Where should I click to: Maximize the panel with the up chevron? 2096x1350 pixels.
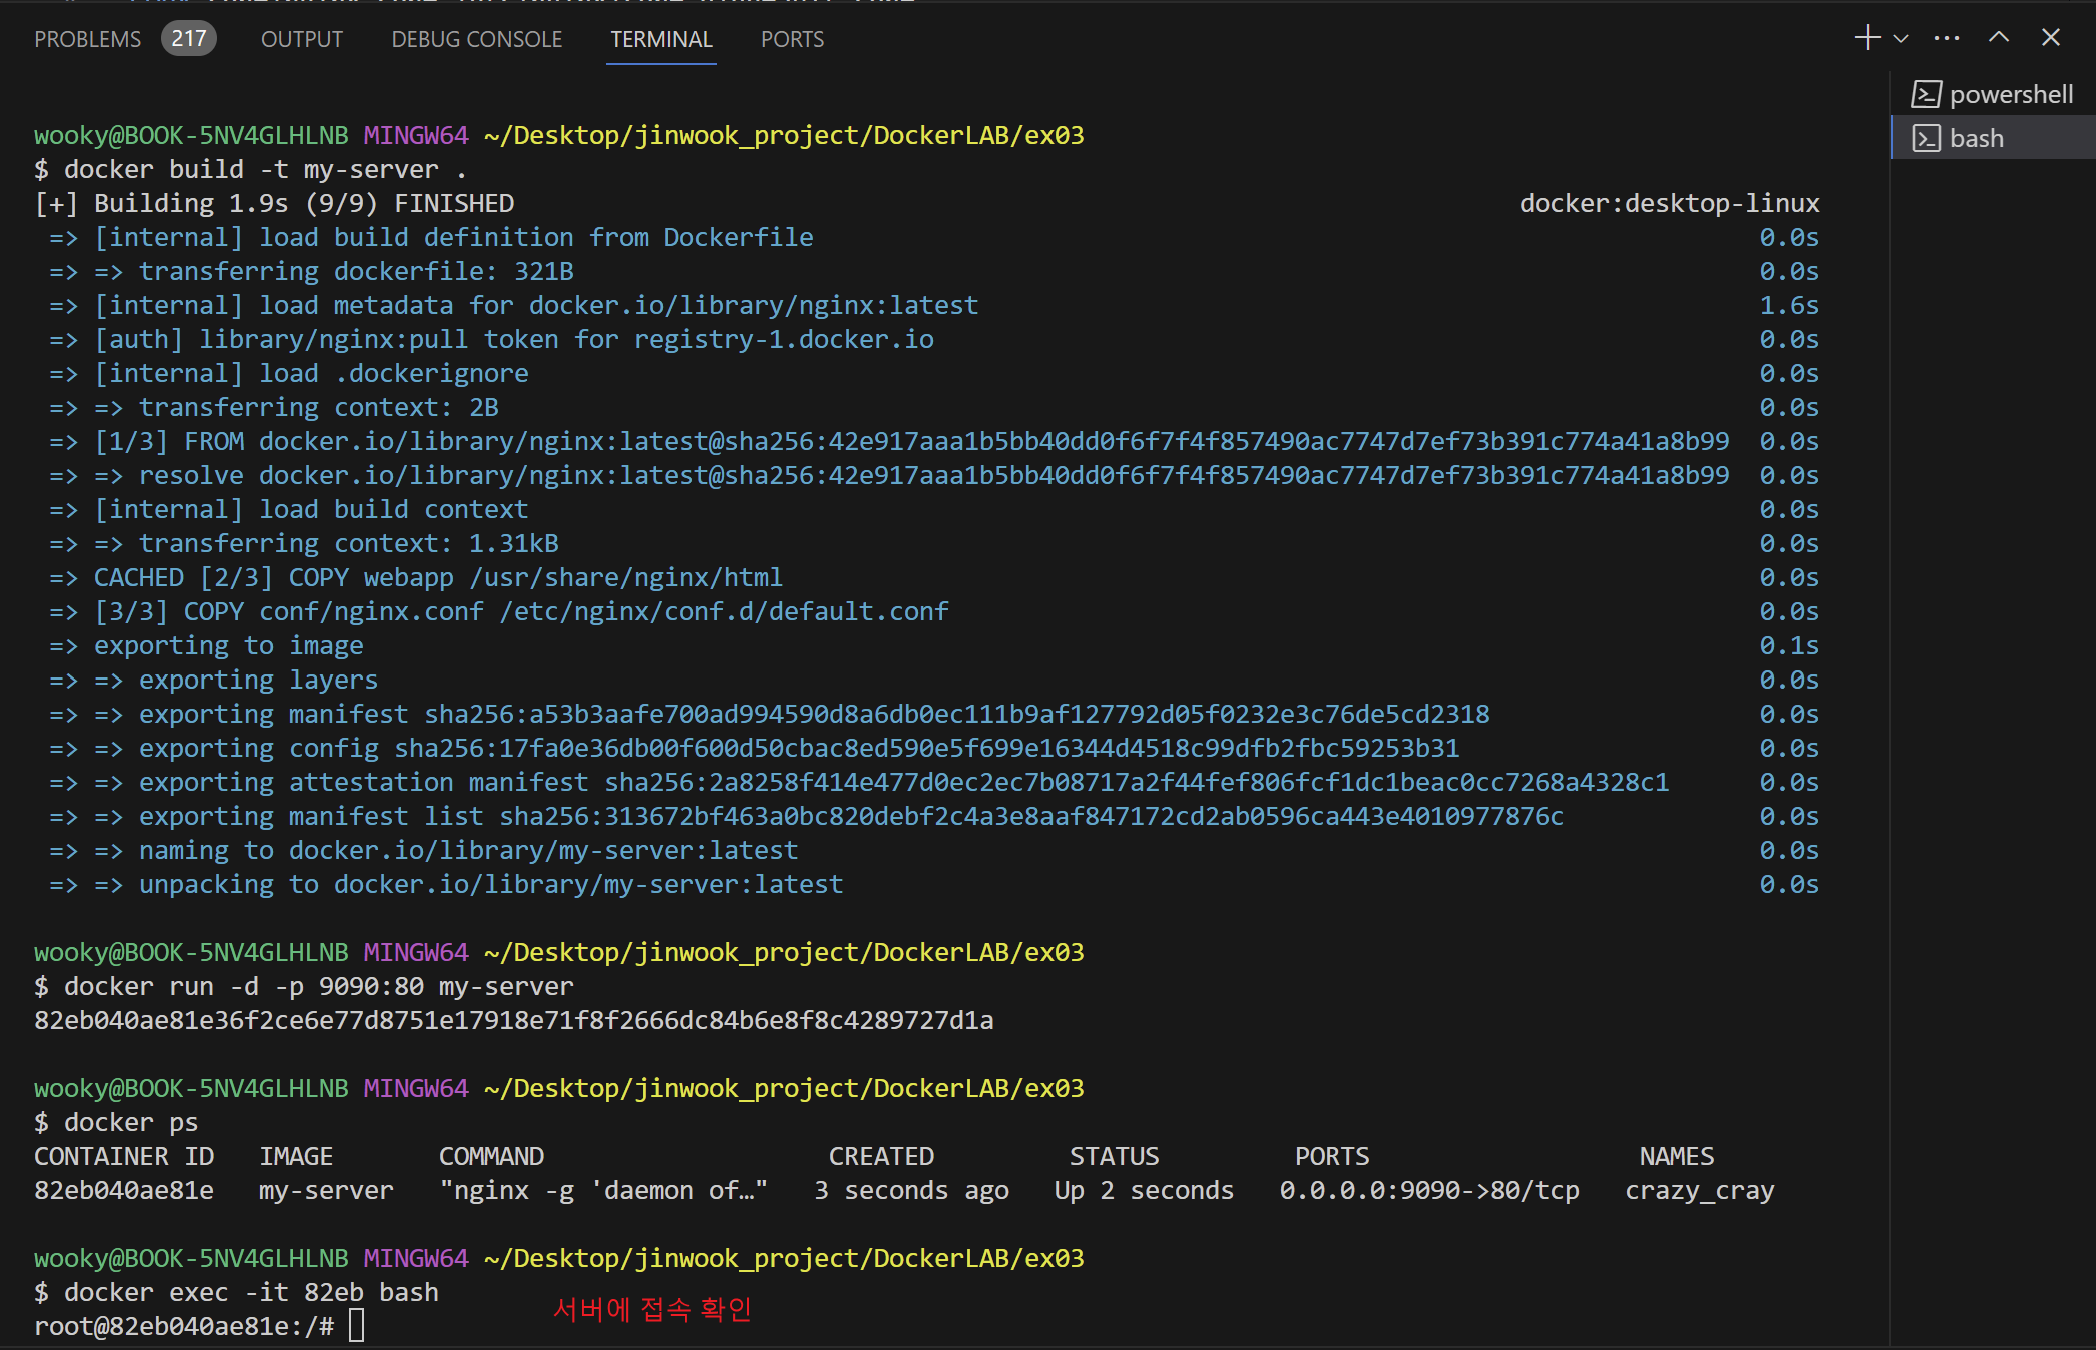pyautogui.click(x=1999, y=38)
